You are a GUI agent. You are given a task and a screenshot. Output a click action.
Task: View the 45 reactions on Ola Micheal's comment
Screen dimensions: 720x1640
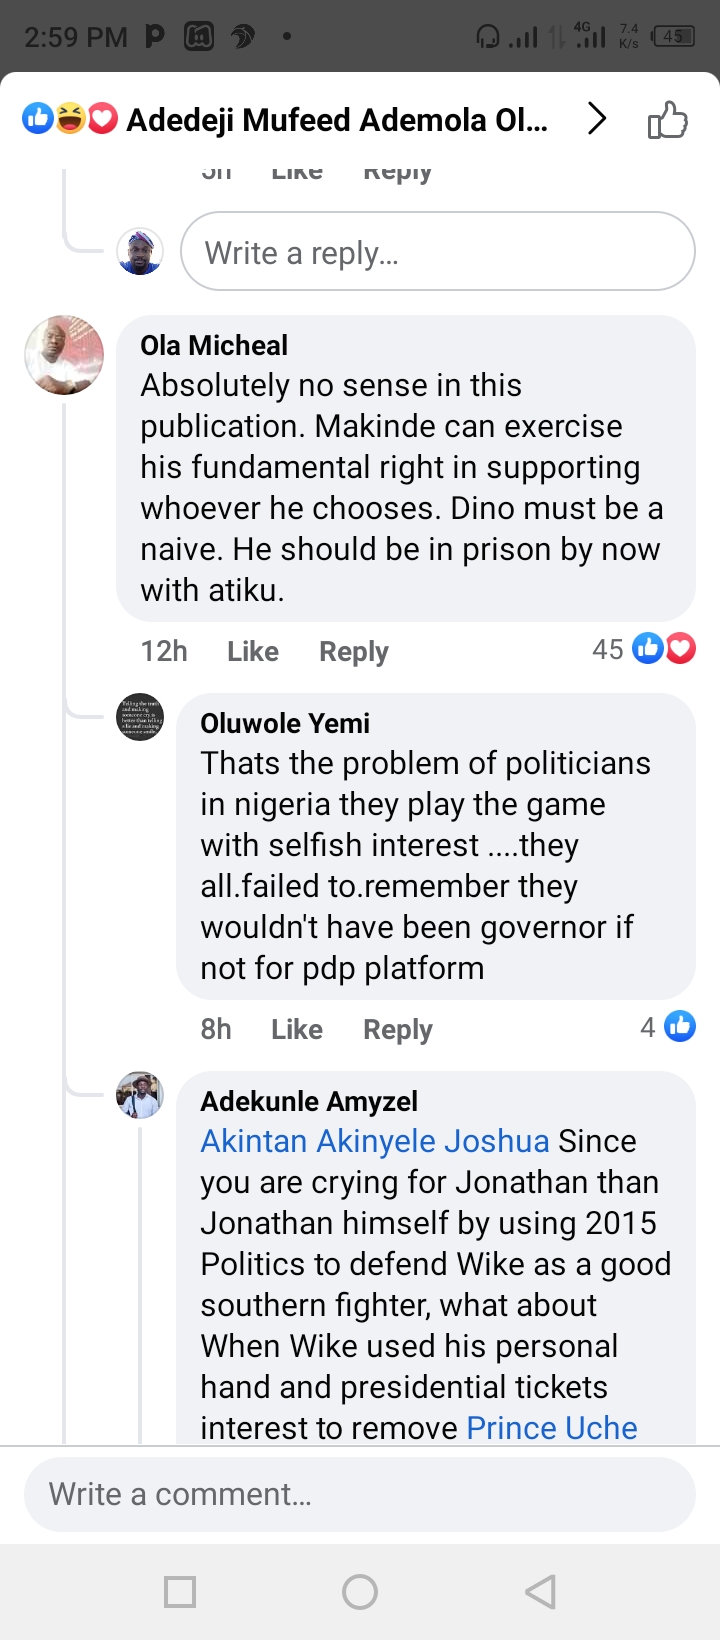click(x=644, y=649)
